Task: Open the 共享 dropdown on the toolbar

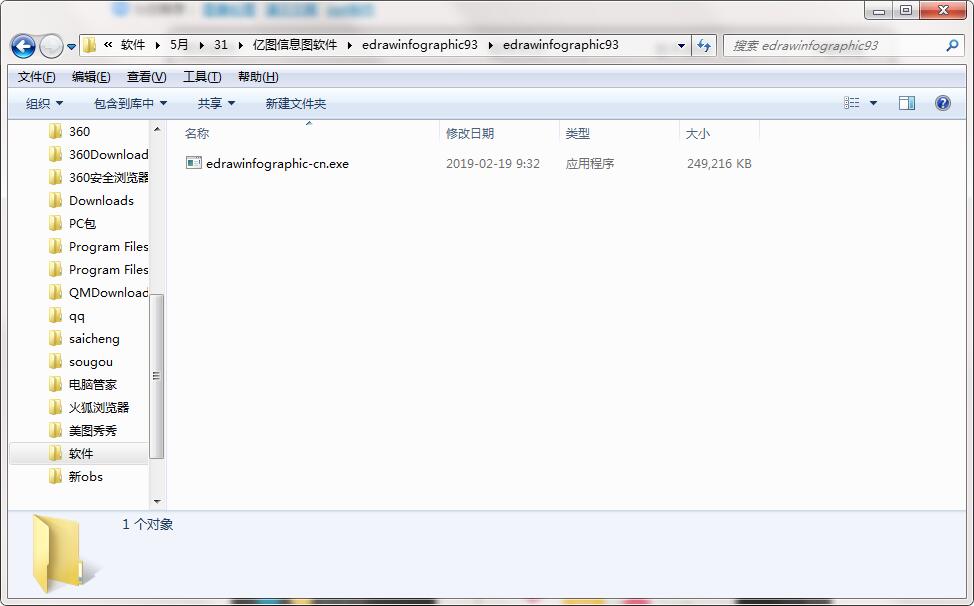Action: (x=216, y=104)
